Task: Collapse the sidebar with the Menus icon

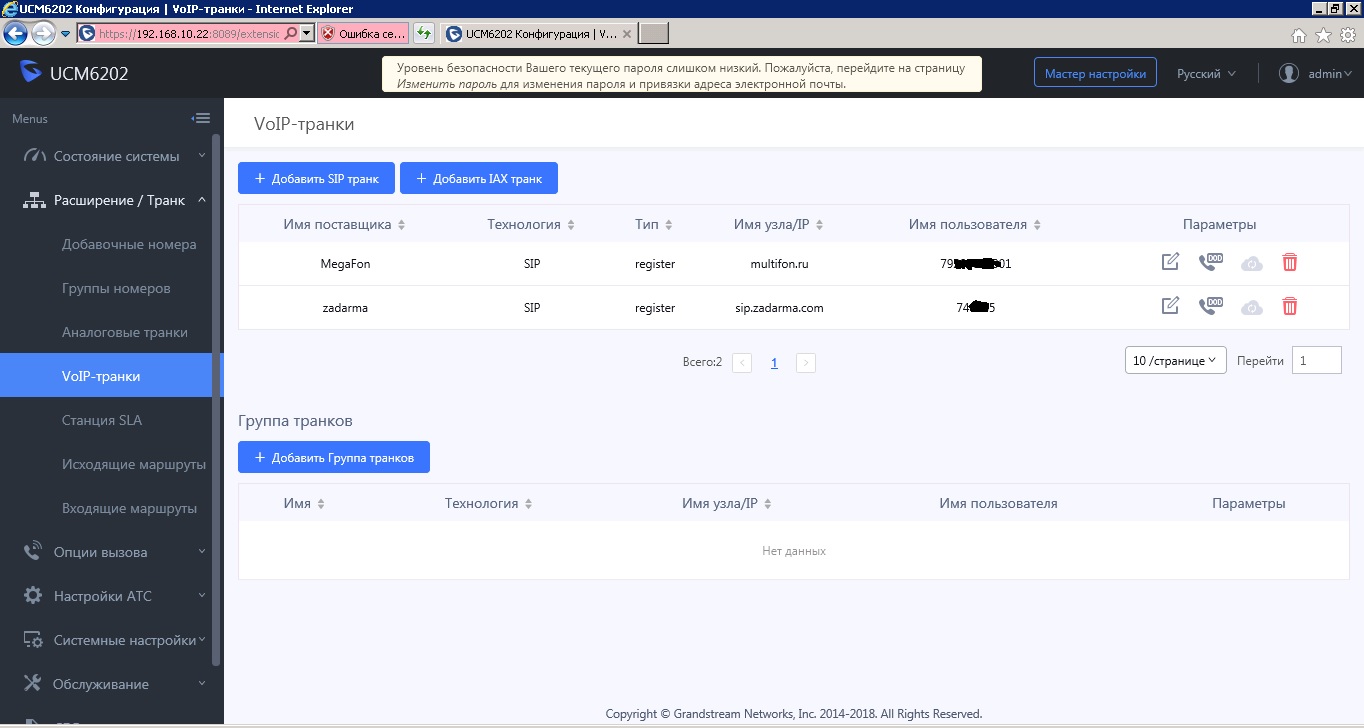Action: (200, 118)
